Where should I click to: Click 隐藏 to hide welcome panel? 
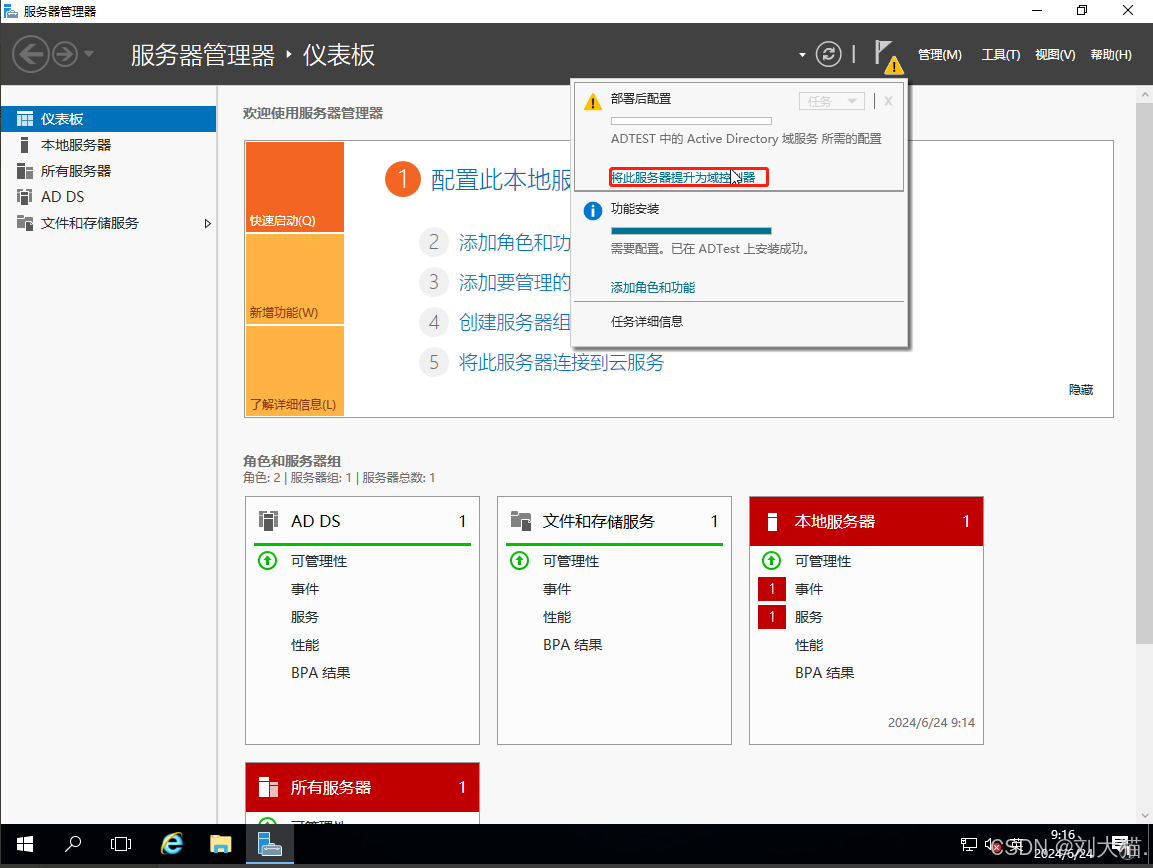coord(1081,389)
